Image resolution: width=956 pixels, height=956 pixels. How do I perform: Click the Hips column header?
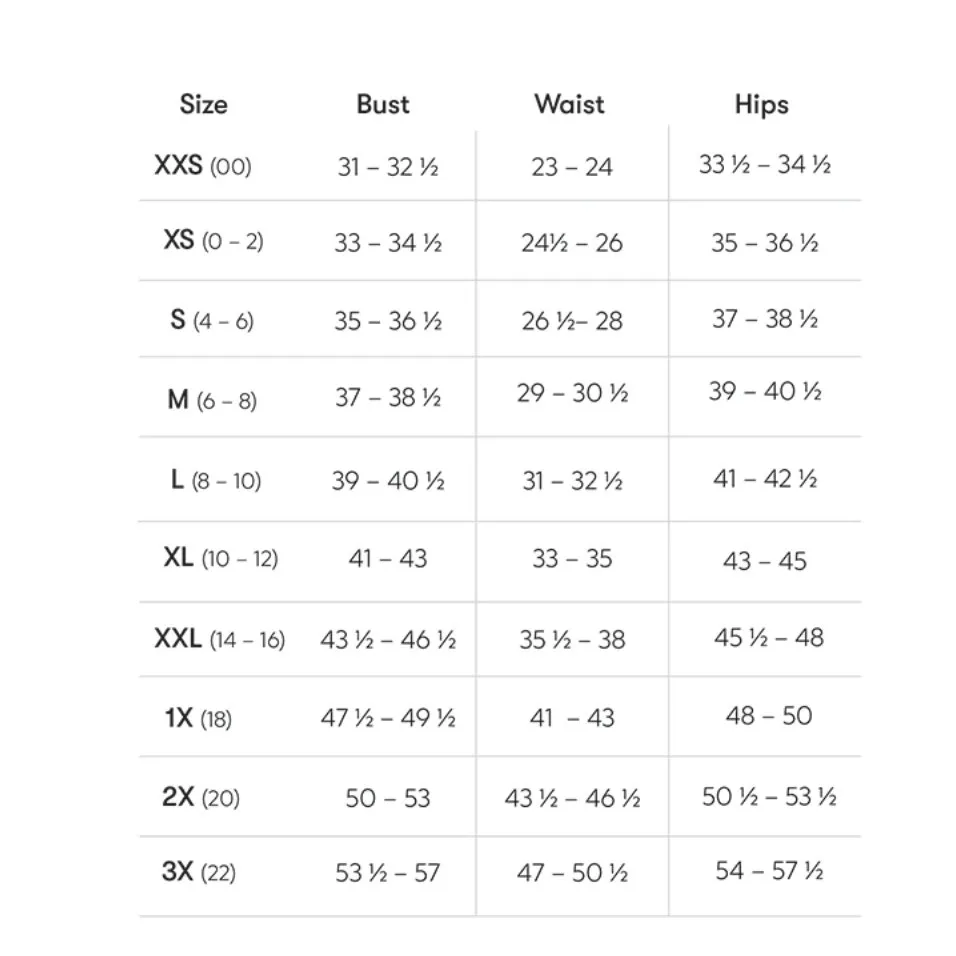tap(761, 105)
